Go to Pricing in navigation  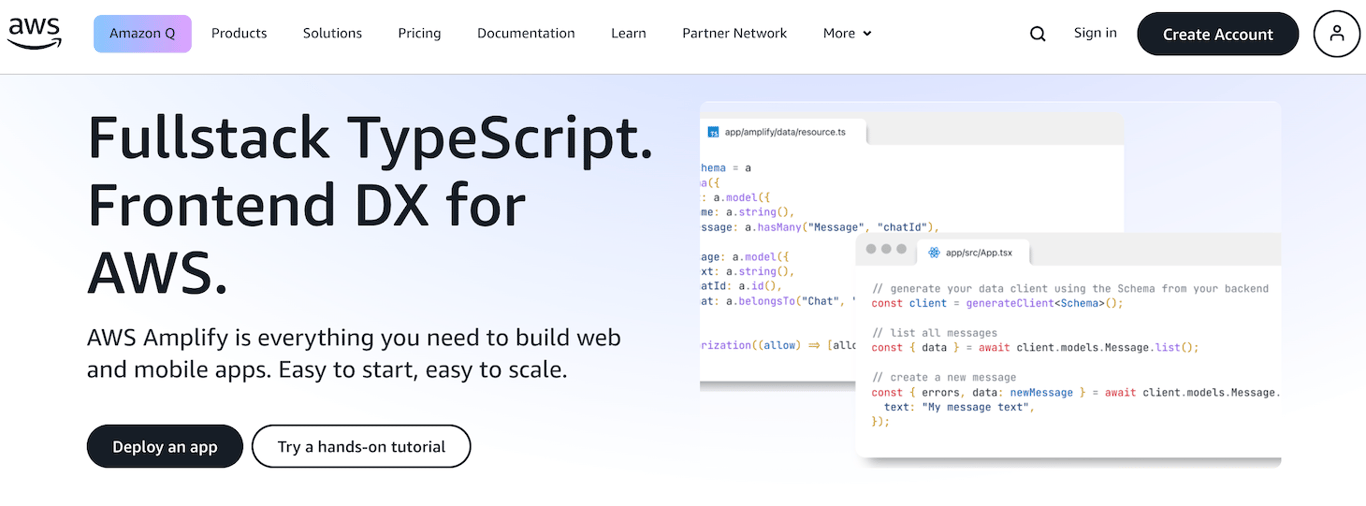419,33
